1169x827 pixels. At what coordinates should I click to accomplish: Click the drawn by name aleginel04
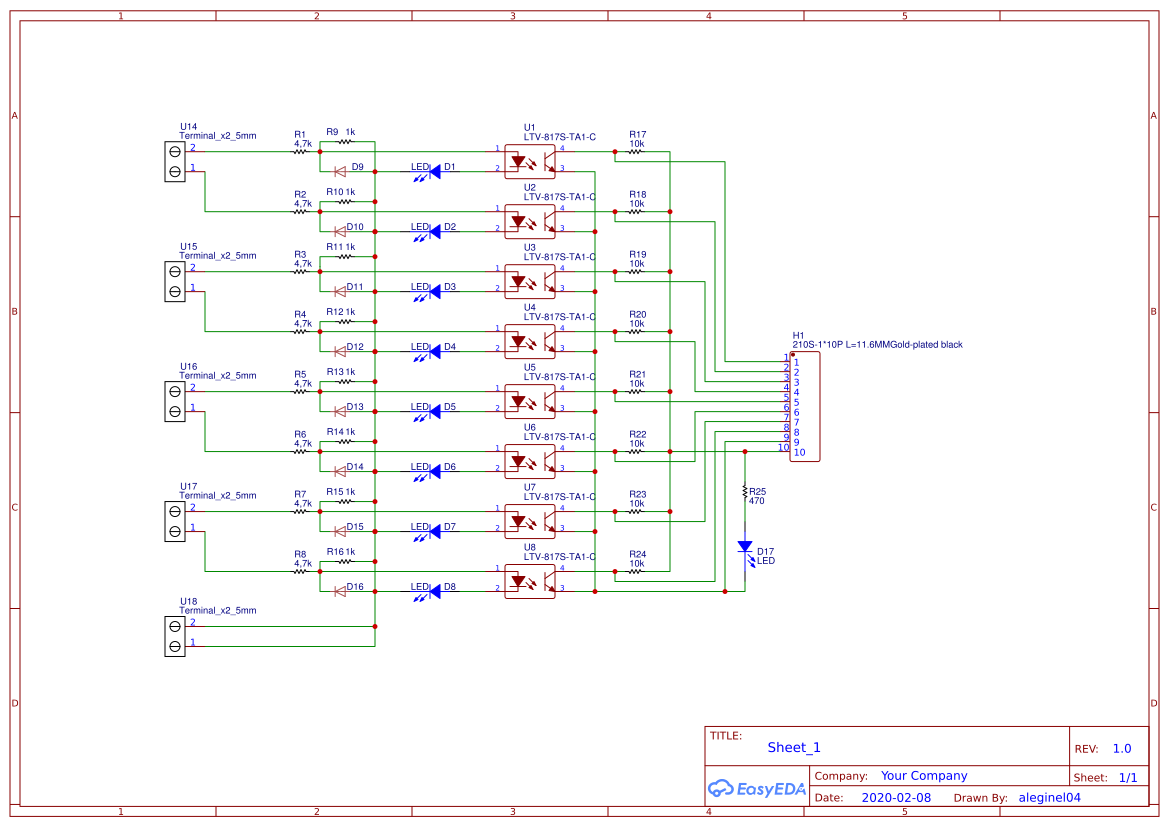[x=1048, y=797]
